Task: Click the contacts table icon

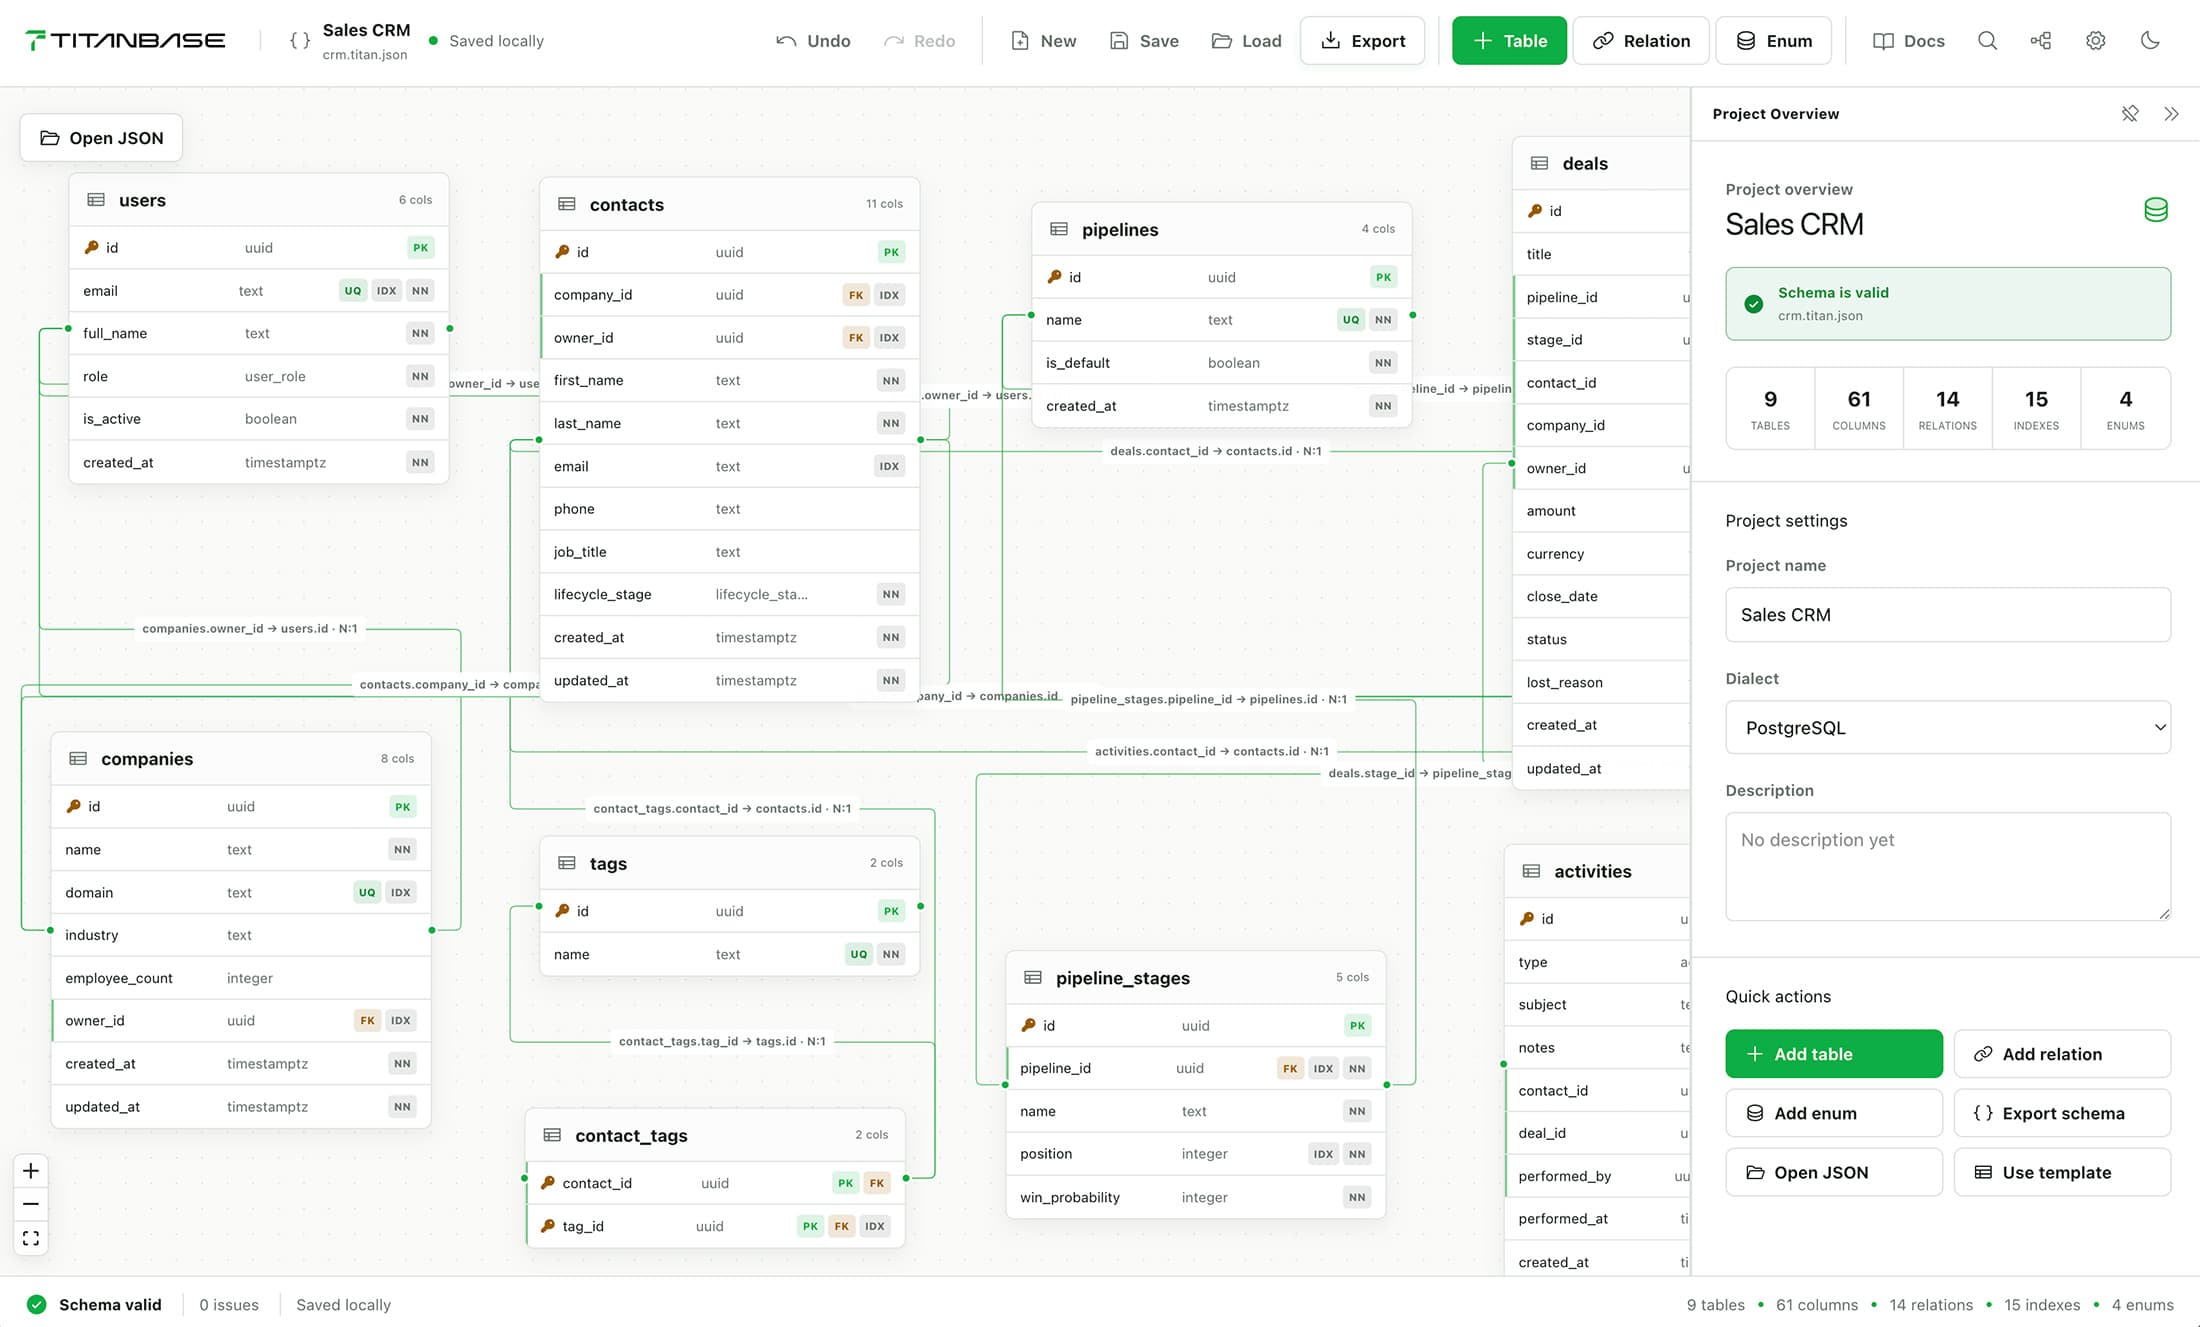Action: coord(567,204)
